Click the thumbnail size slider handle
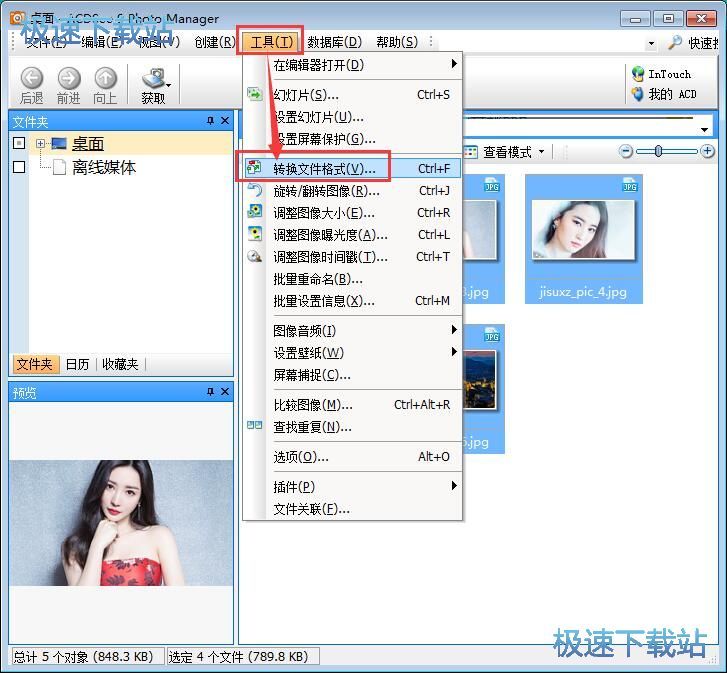The image size is (727, 673). 658,151
